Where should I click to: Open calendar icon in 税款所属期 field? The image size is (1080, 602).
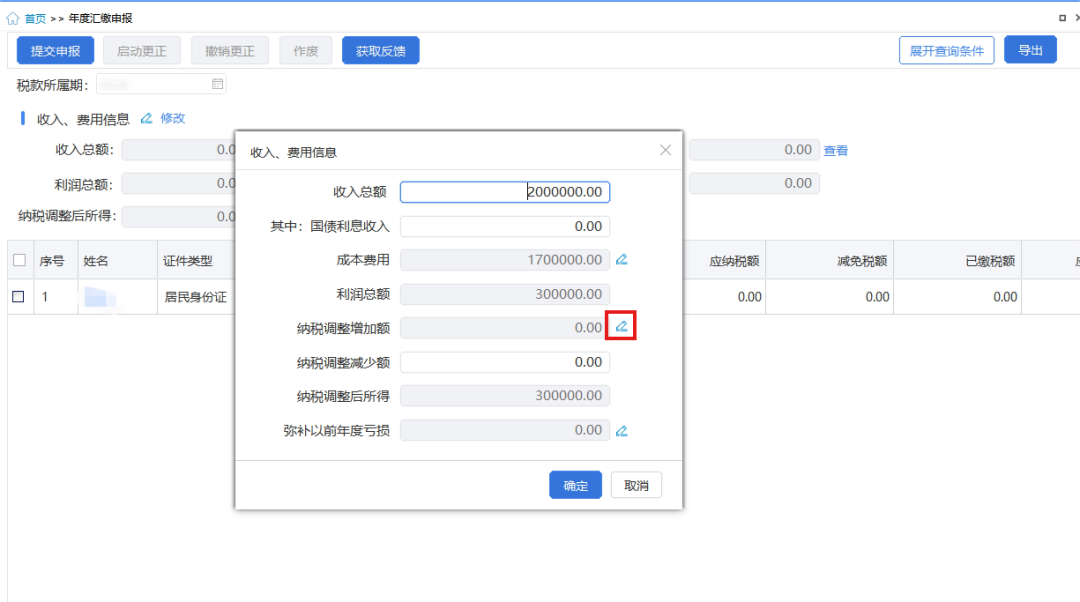click(x=217, y=84)
